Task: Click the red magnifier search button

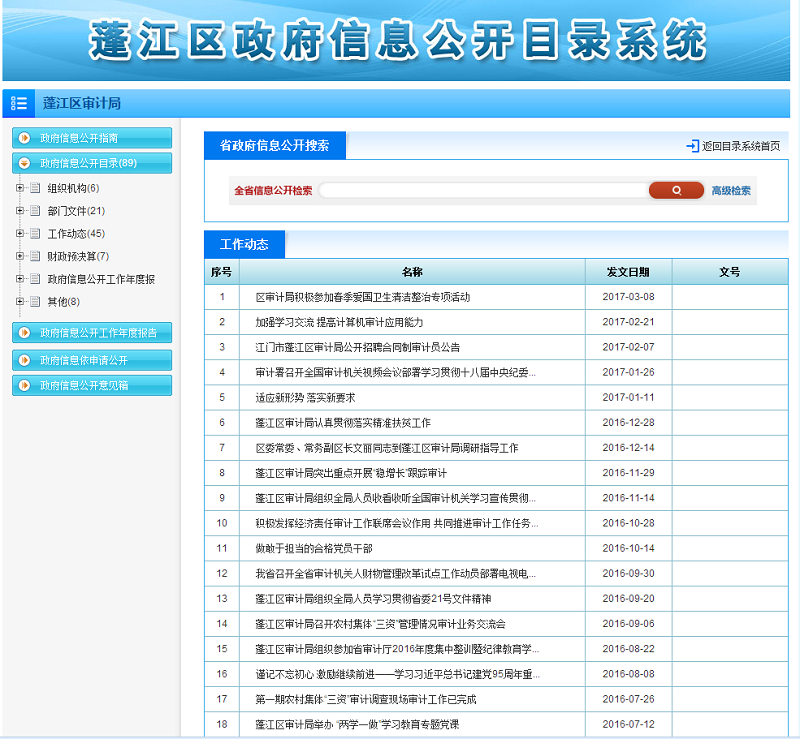Action: point(676,190)
